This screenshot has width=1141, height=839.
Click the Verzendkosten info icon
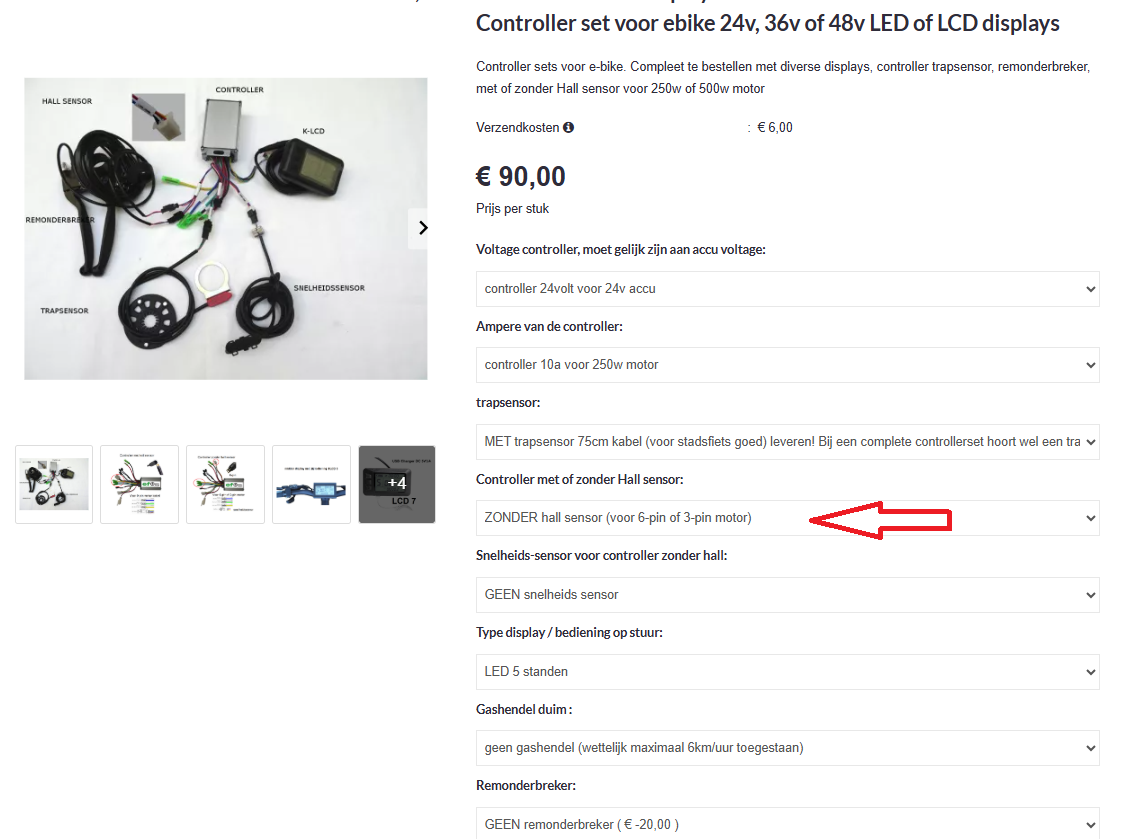tap(568, 127)
